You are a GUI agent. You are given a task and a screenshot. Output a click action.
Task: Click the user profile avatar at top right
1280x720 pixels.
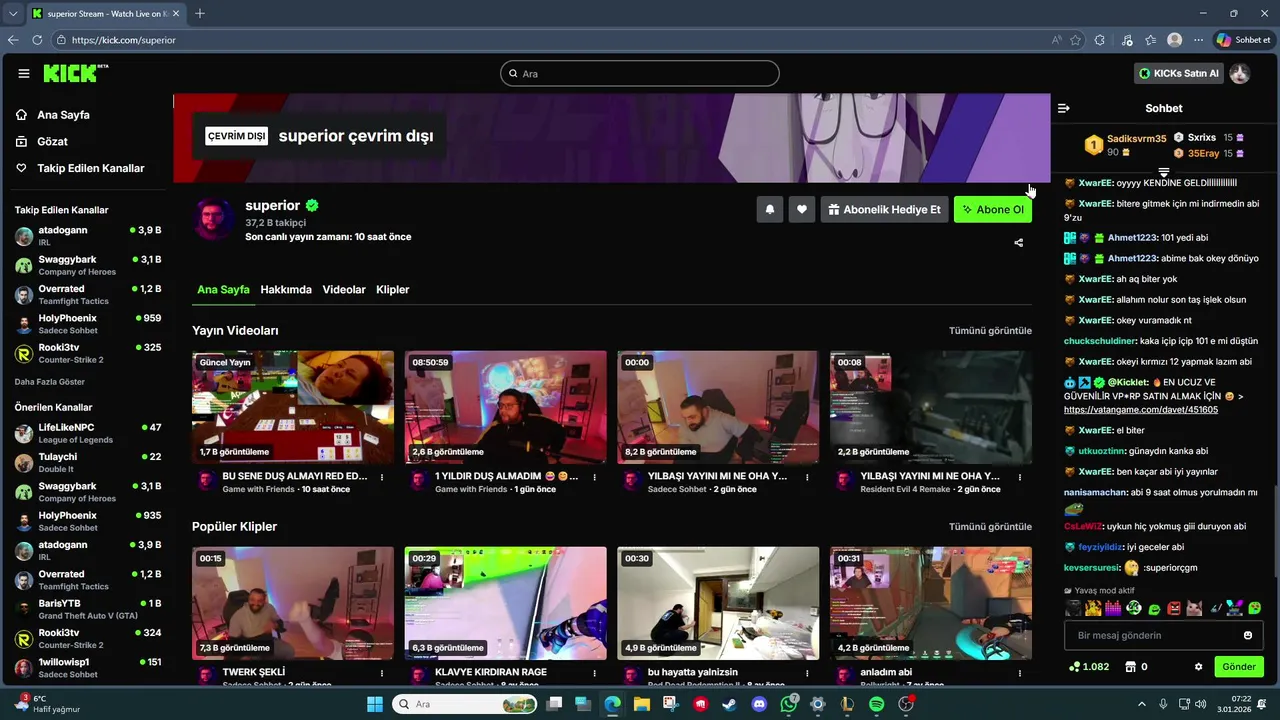1240,73
